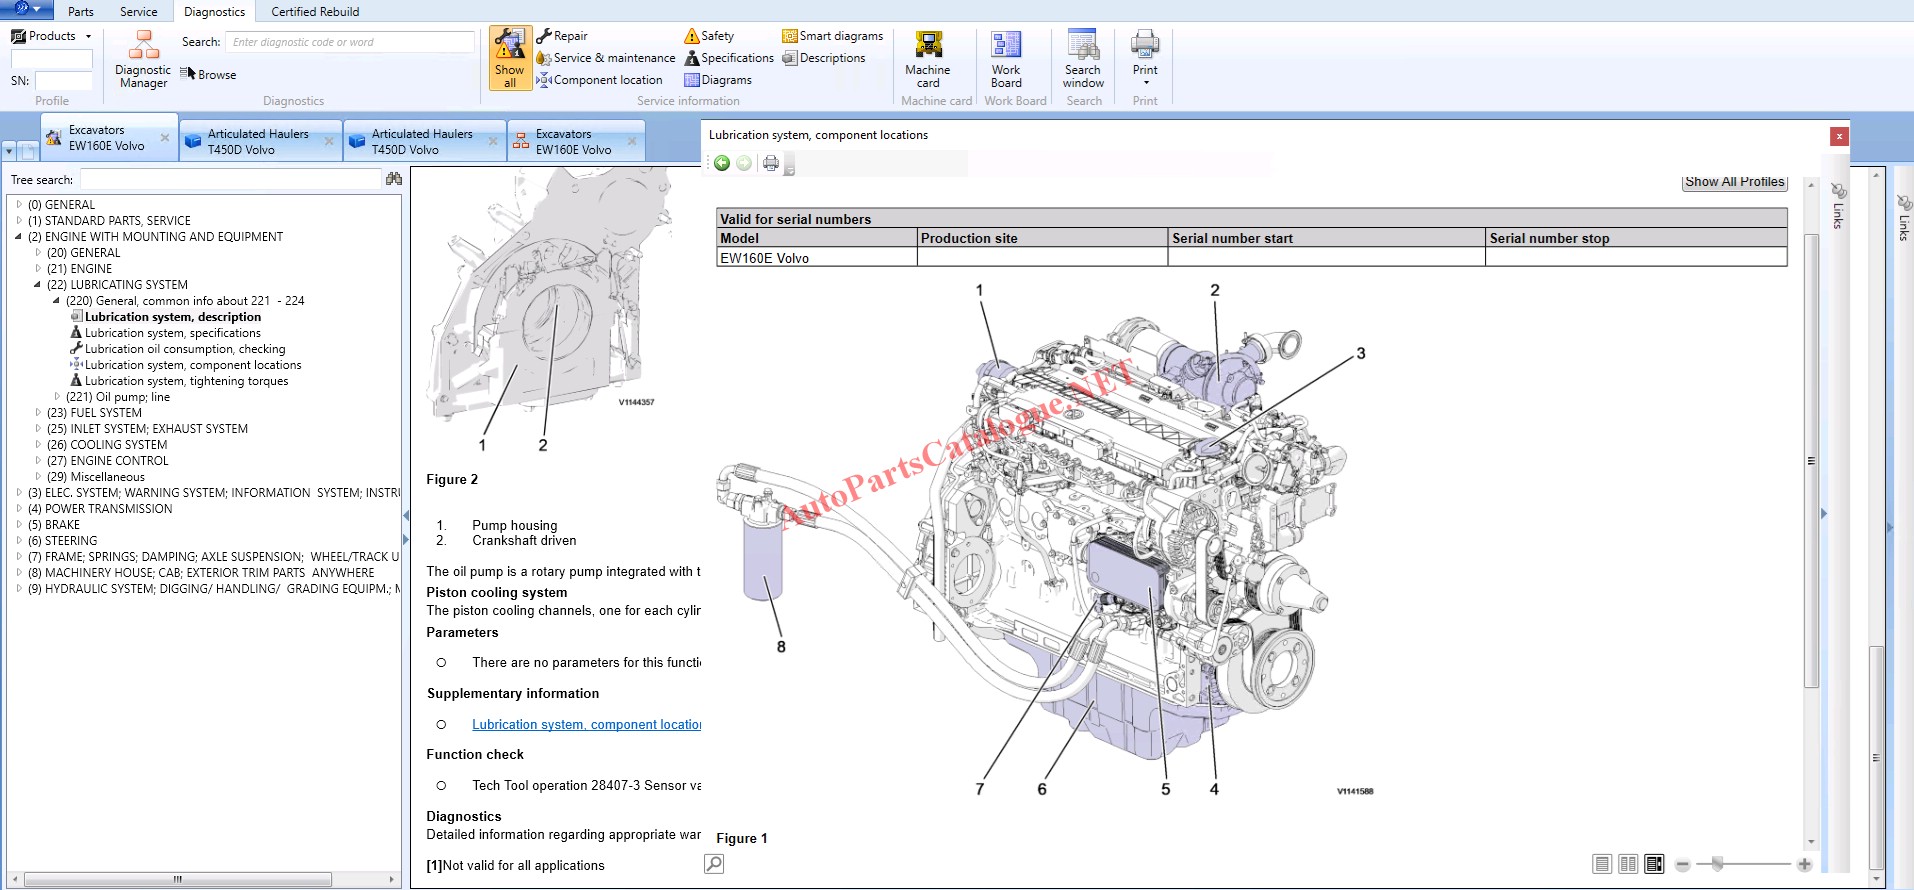Click the binoculars tree search icon
Viewport: 1914px width, 890px height.
pos(394,179)
